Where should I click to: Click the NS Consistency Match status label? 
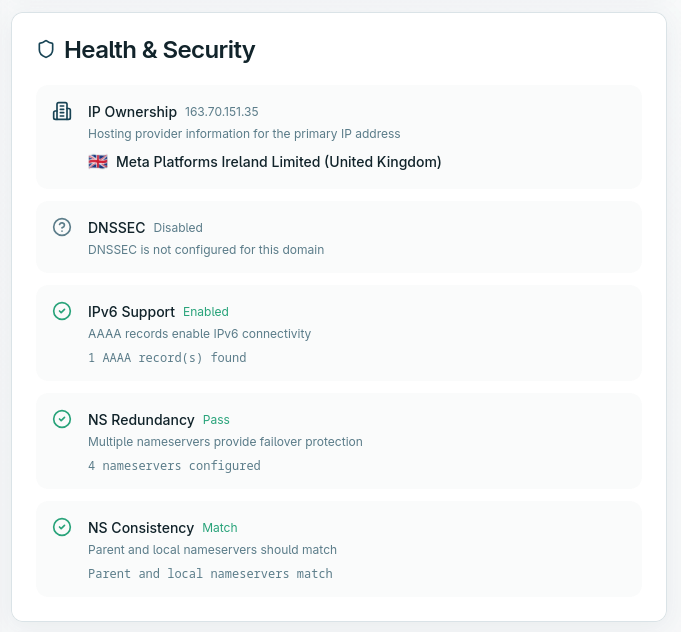pos(220,528)
